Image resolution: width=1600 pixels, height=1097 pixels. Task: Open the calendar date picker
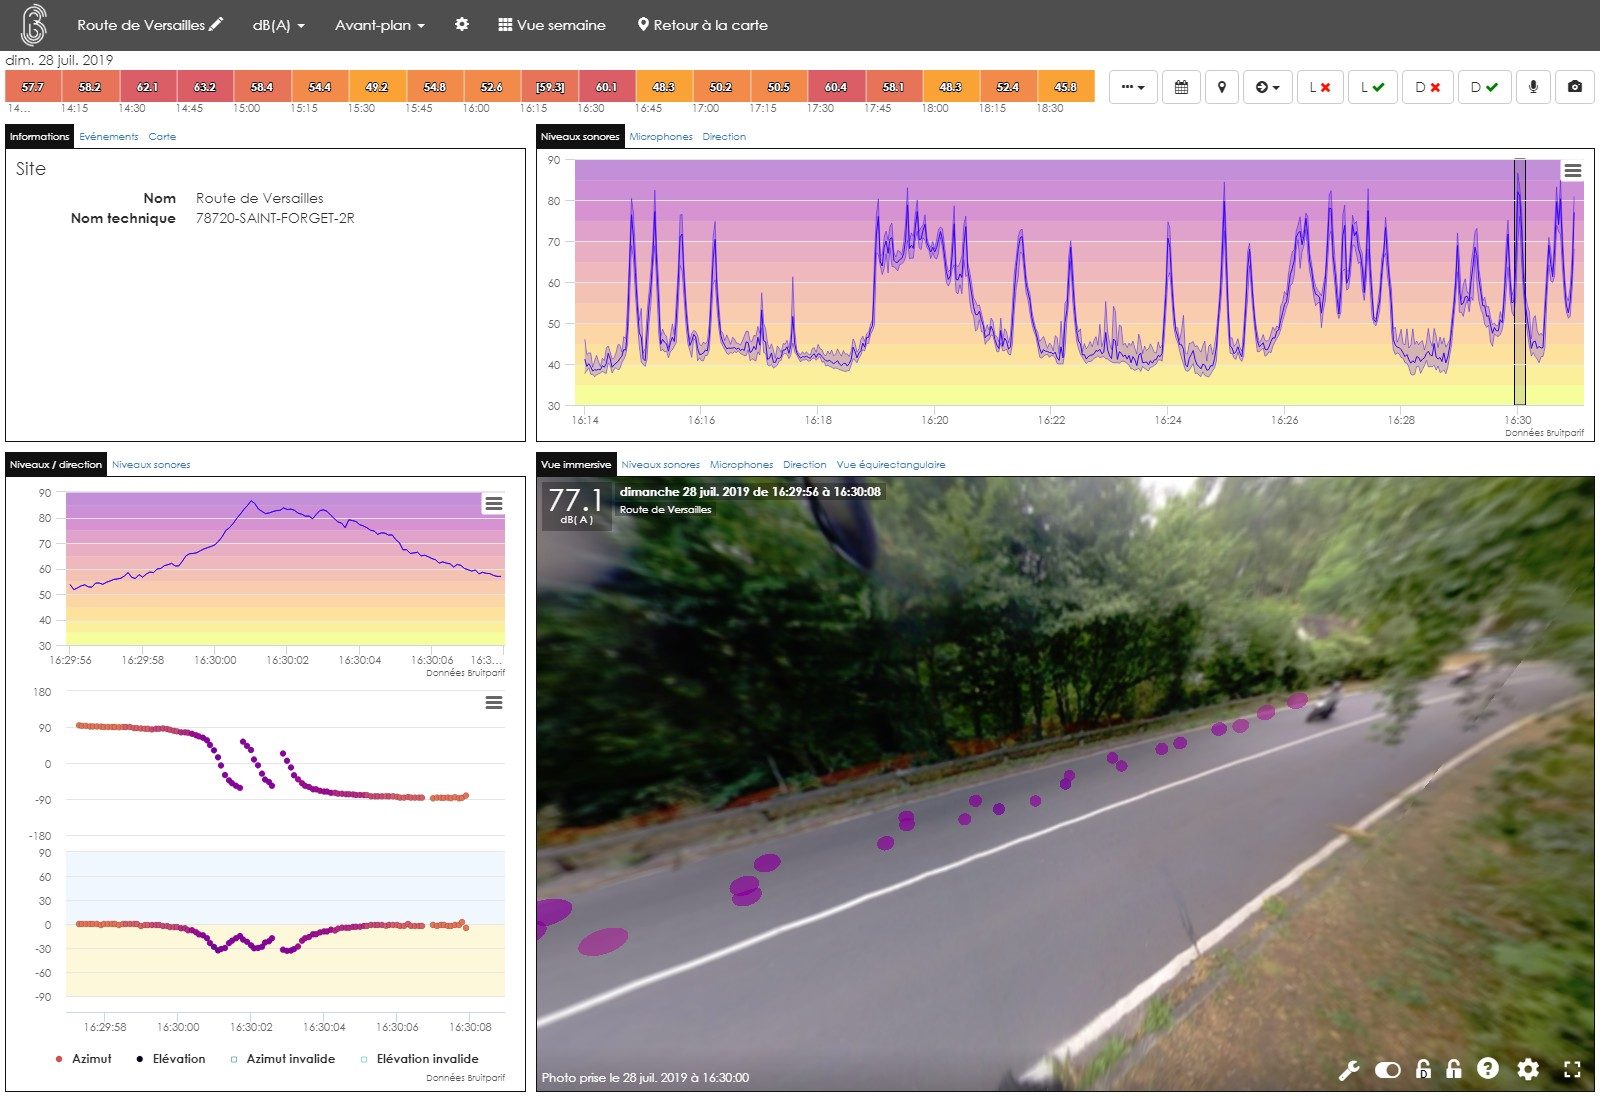[x=1181, y=87]
